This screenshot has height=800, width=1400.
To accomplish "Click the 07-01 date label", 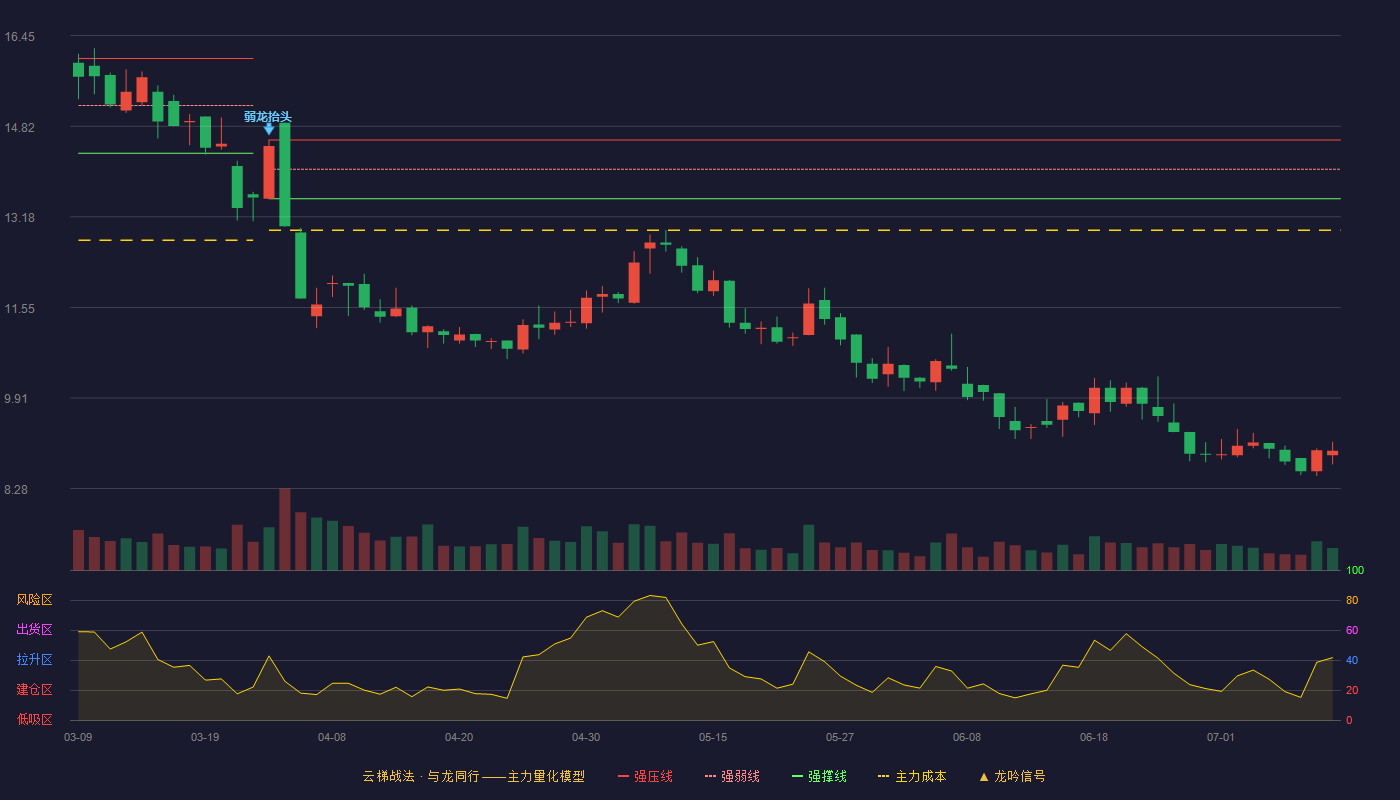I will pos(1221,737).
